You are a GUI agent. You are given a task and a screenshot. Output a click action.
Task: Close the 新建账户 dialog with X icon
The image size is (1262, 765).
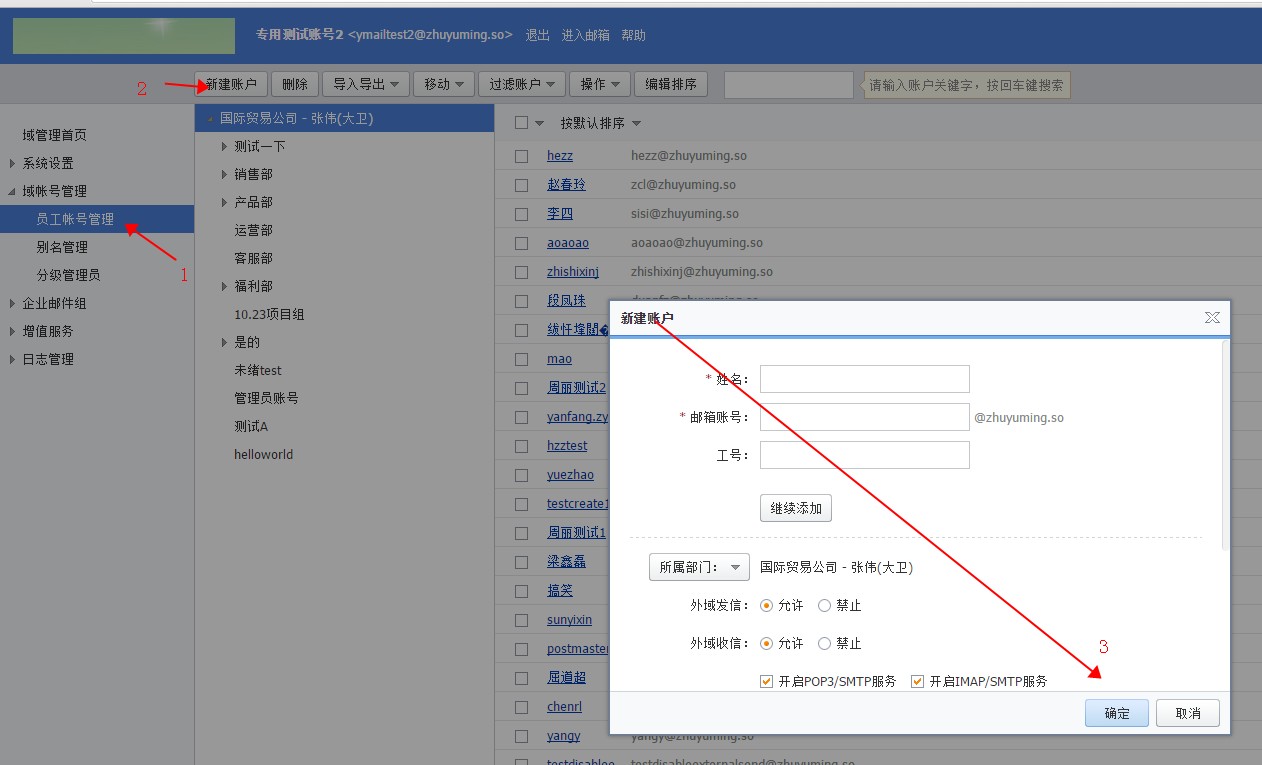pyautogui.click(x=1212, y=318)
